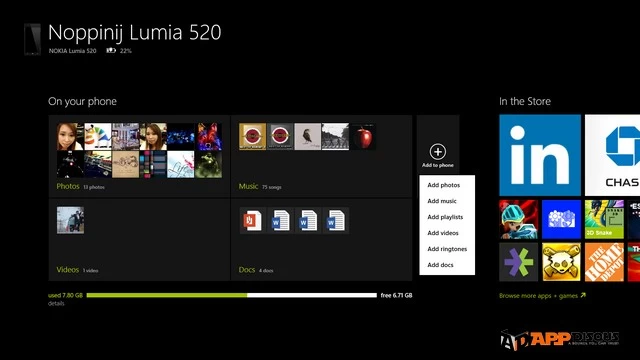Image resolution: width=640 pixels, height=360 pixels.
Task: Open the yellow skull game tile
Action: [561, 262]
